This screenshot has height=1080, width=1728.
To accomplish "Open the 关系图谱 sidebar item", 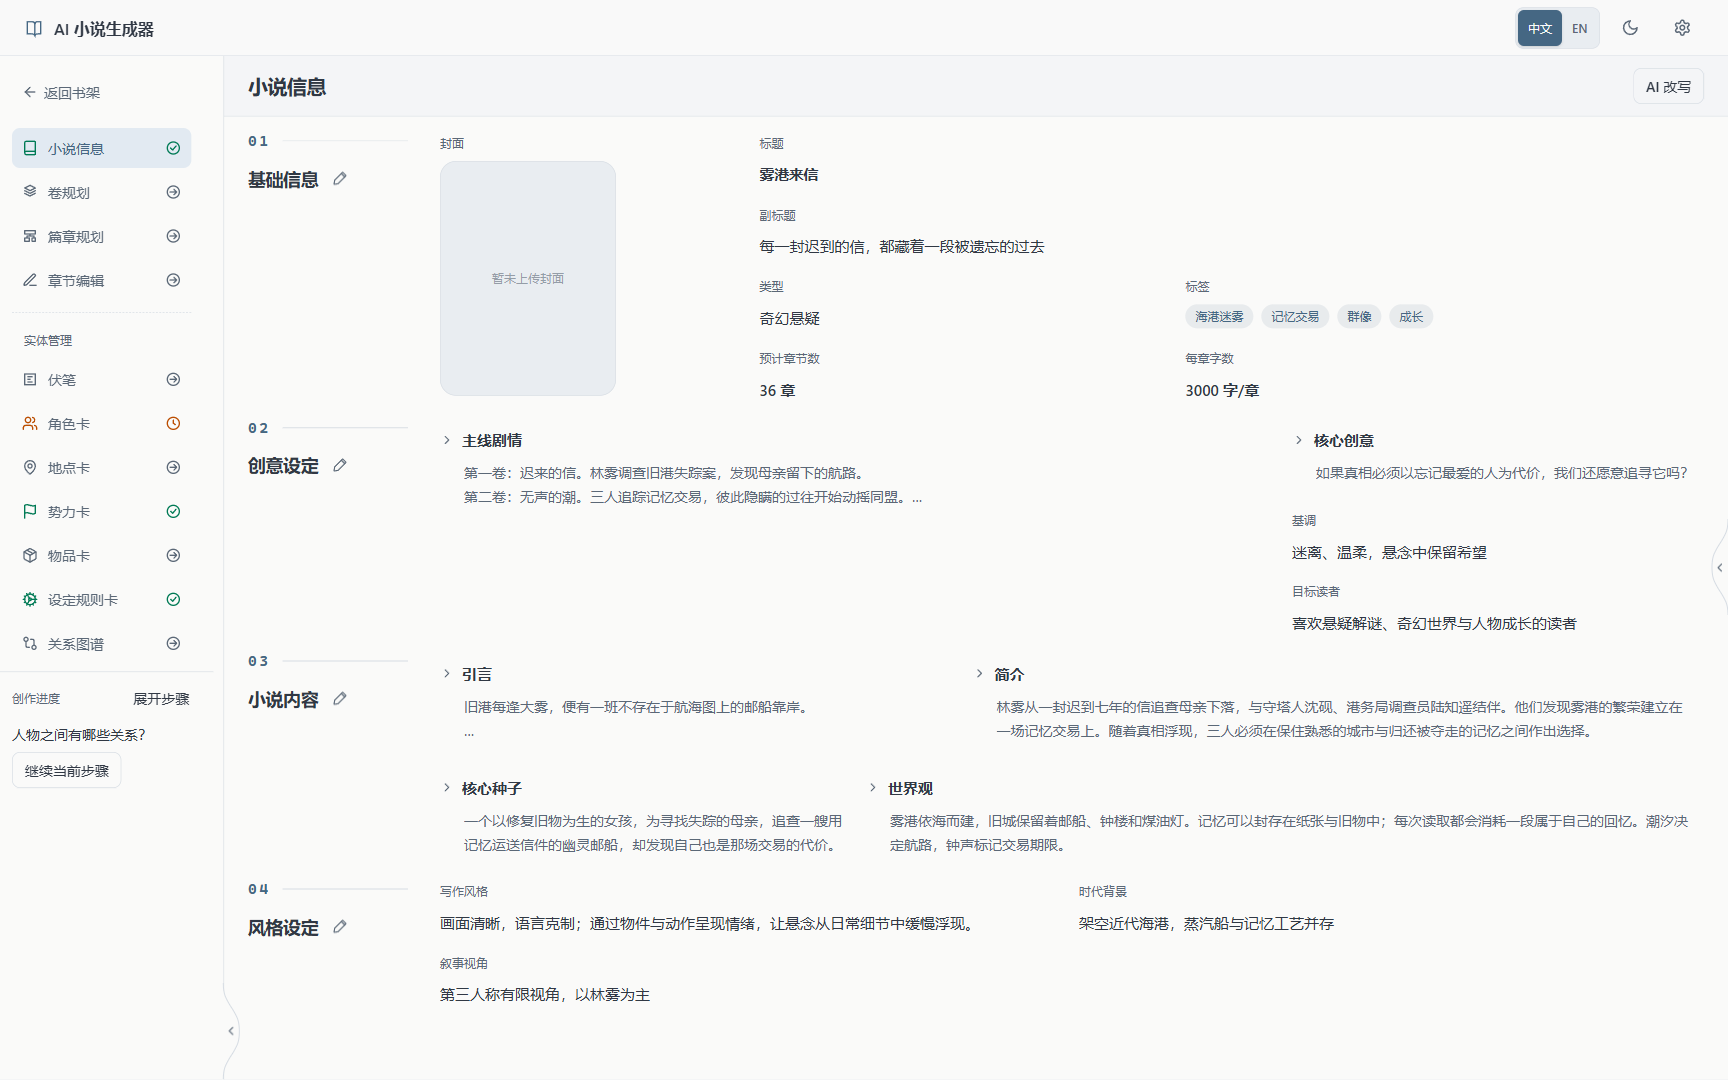I will point(102,644).
